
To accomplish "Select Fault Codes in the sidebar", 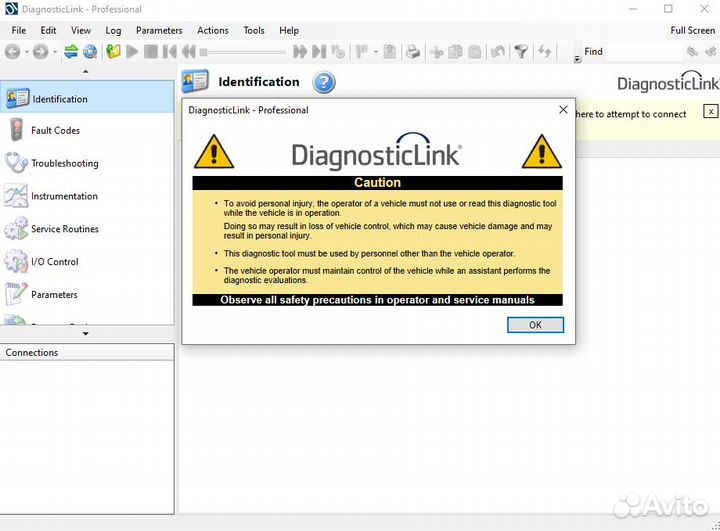I will point(87,130).
